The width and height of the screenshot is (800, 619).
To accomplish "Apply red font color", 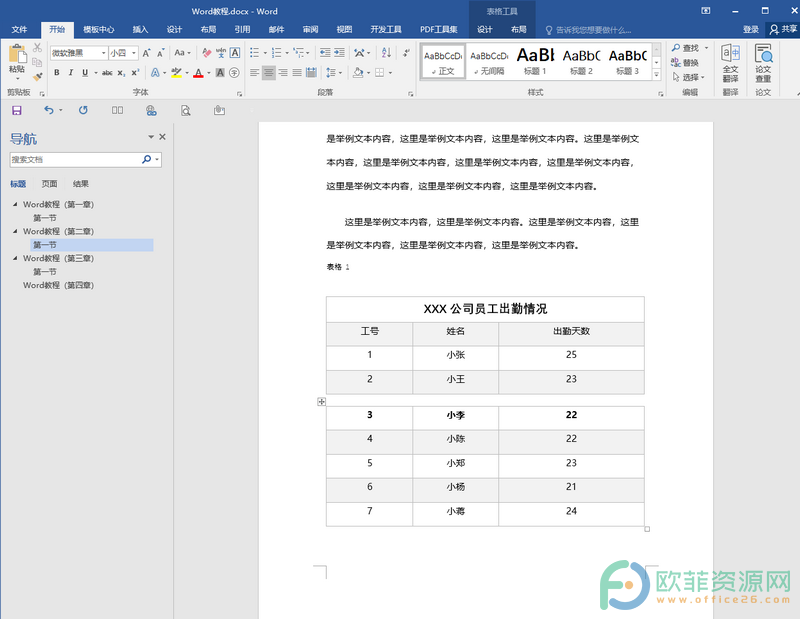I will (198, 73).
